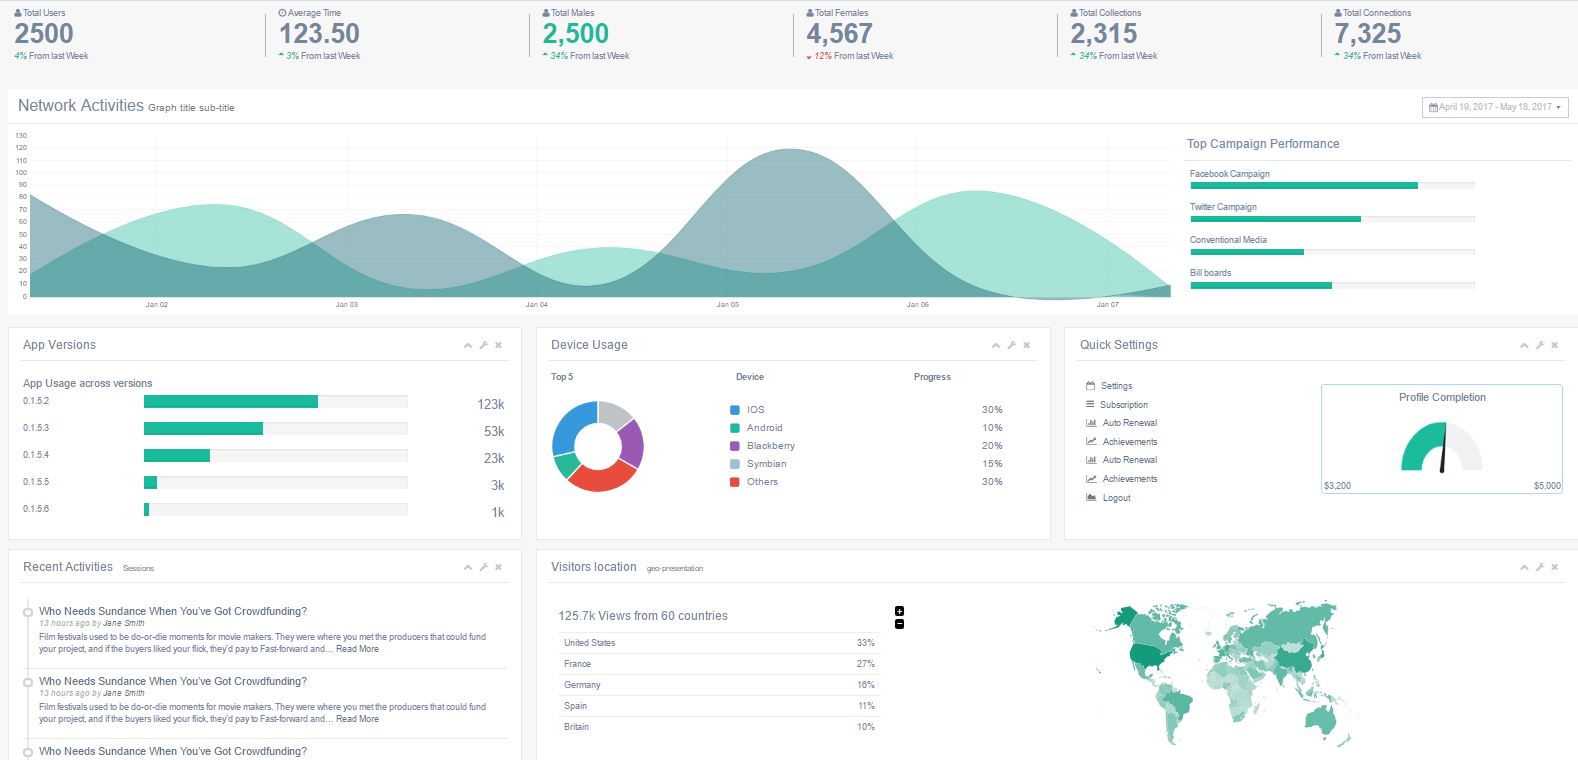The height and width of the screenshot is (760, 1578).
Task: Click the Facebook Campaign progress bar
Action: 1332,185
